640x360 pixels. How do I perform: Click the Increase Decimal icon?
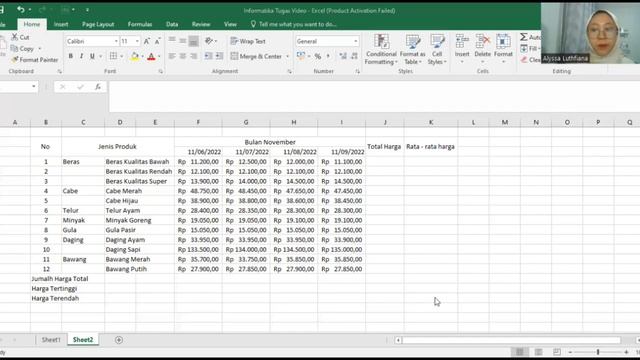(x=343, y=56)
